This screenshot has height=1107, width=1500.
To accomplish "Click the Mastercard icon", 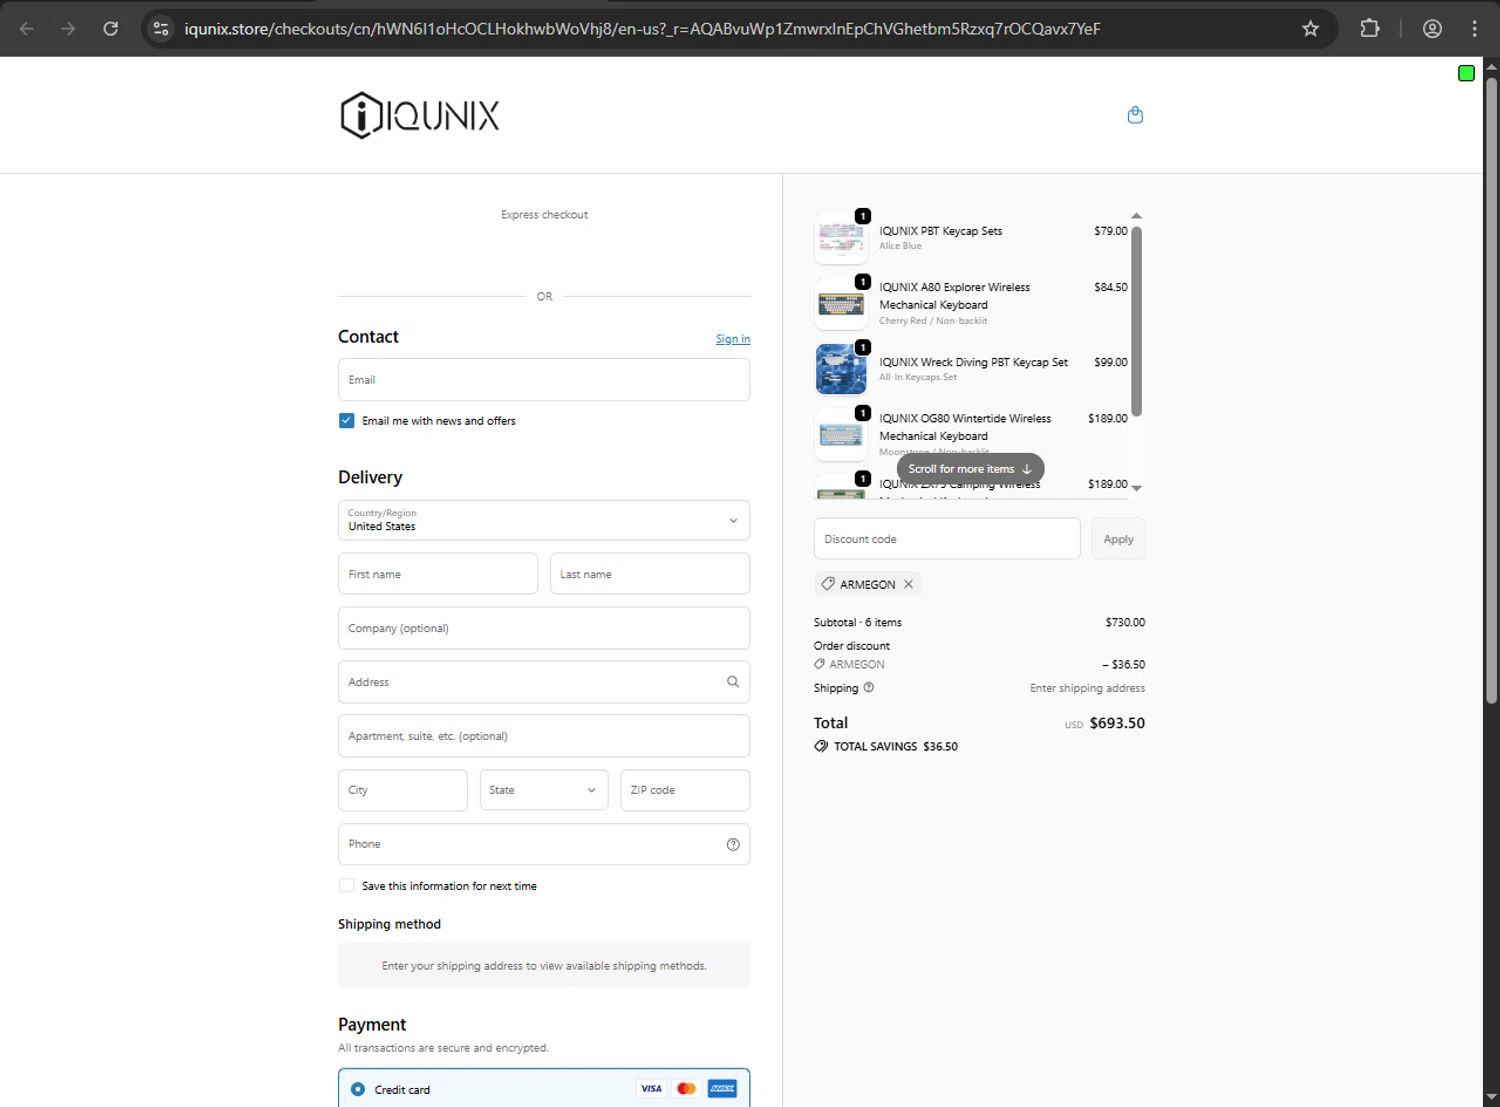I will pos(686,1088).
